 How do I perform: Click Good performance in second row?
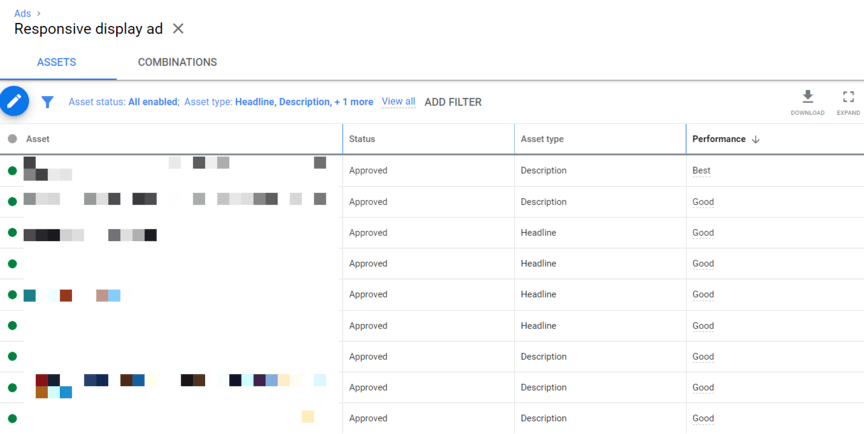pos(703,202)
